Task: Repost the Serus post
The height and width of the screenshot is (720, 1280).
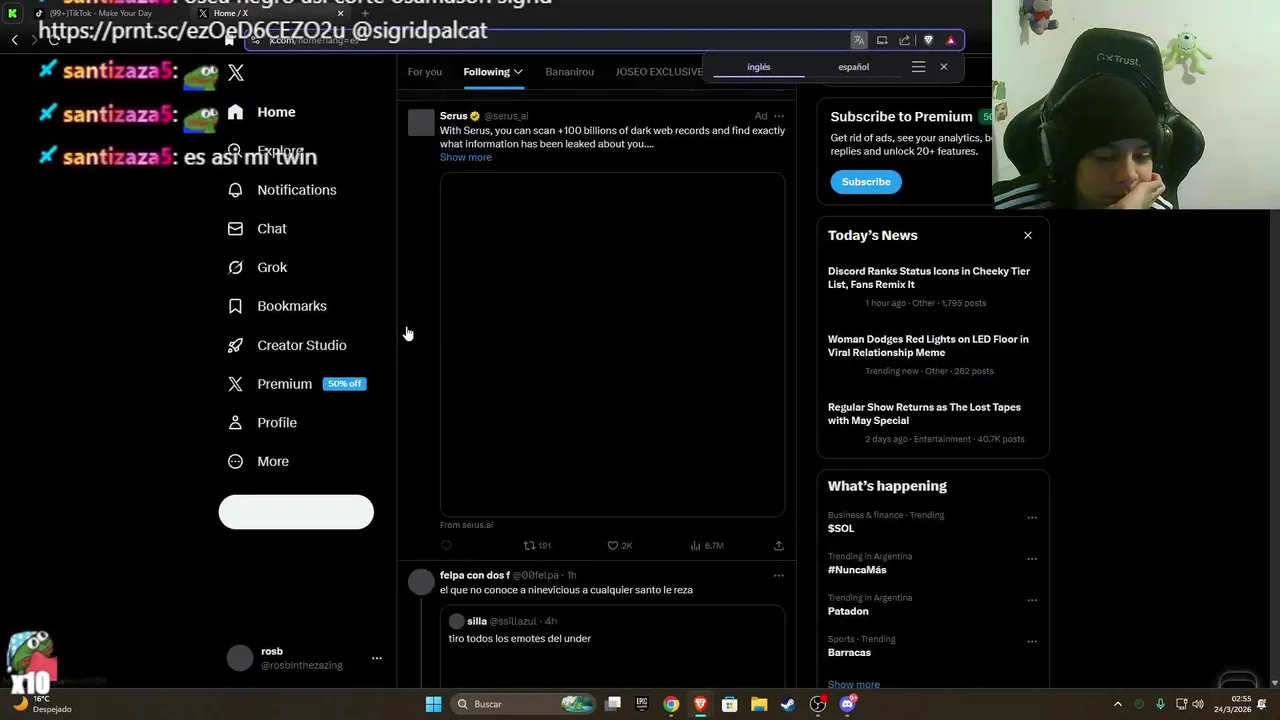Action: coord(537,546)
